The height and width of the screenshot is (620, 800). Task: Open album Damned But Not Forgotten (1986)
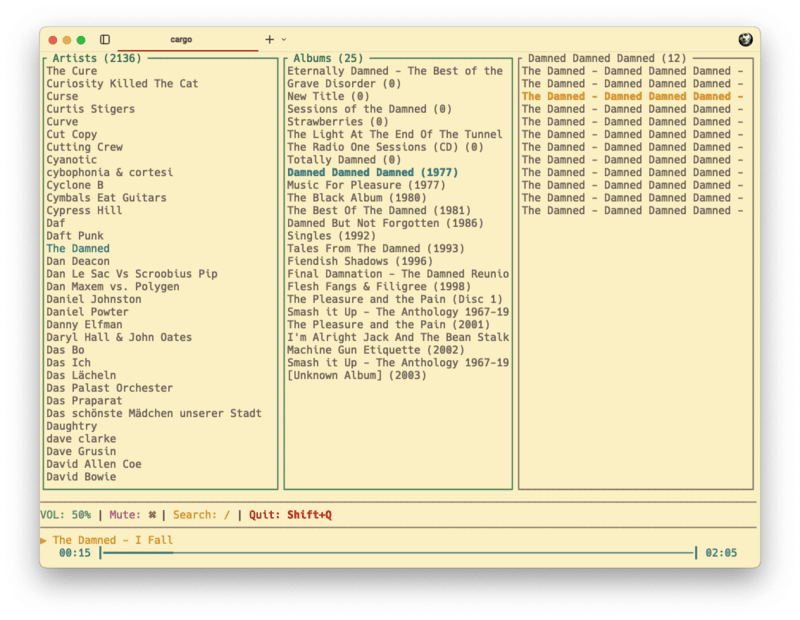386,224
